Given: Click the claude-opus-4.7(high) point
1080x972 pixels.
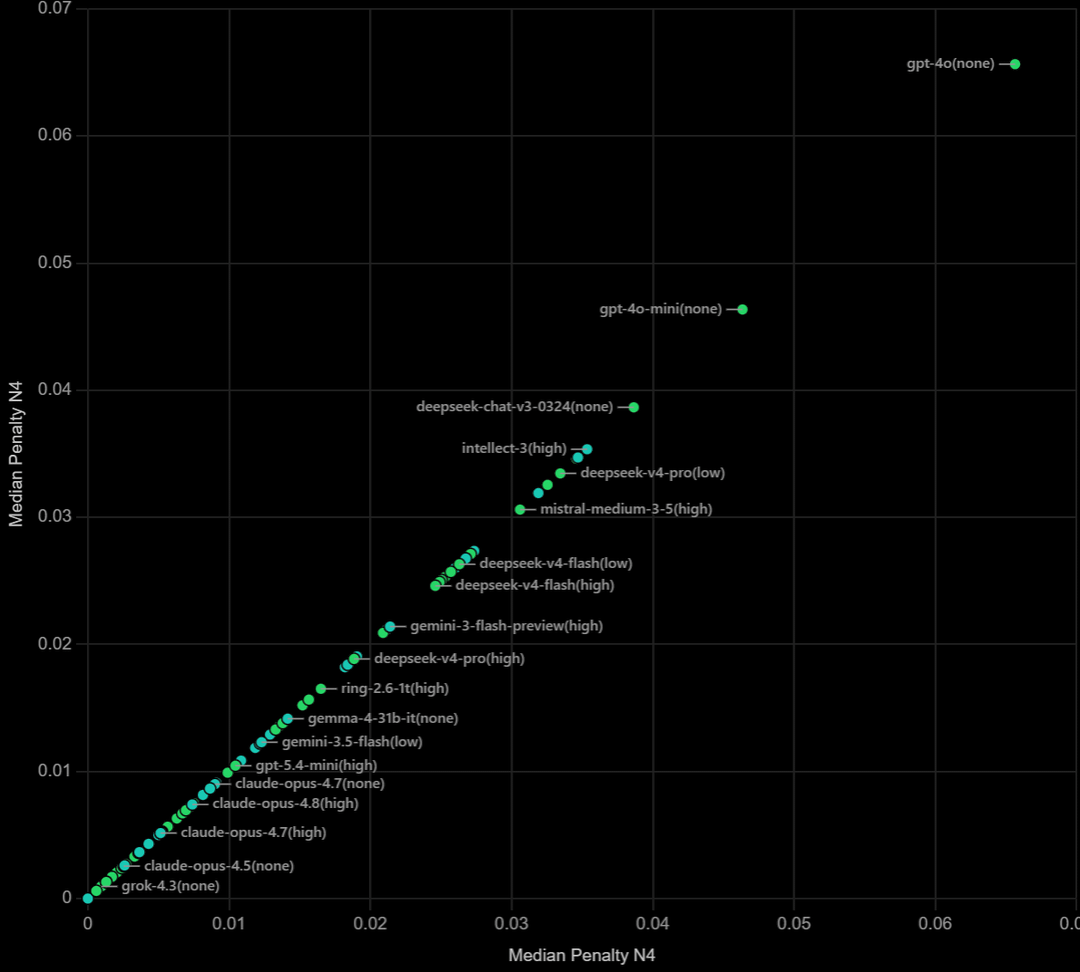Looking at the screenshot, I should click(x=160, y=833).
